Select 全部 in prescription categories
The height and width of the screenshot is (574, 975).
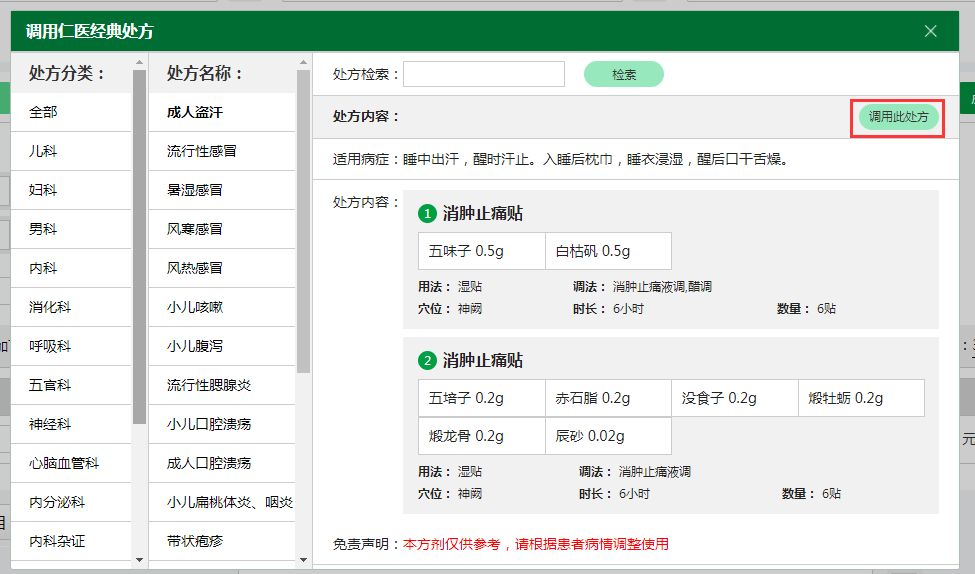pyautogui.click(x=43, y=112)
